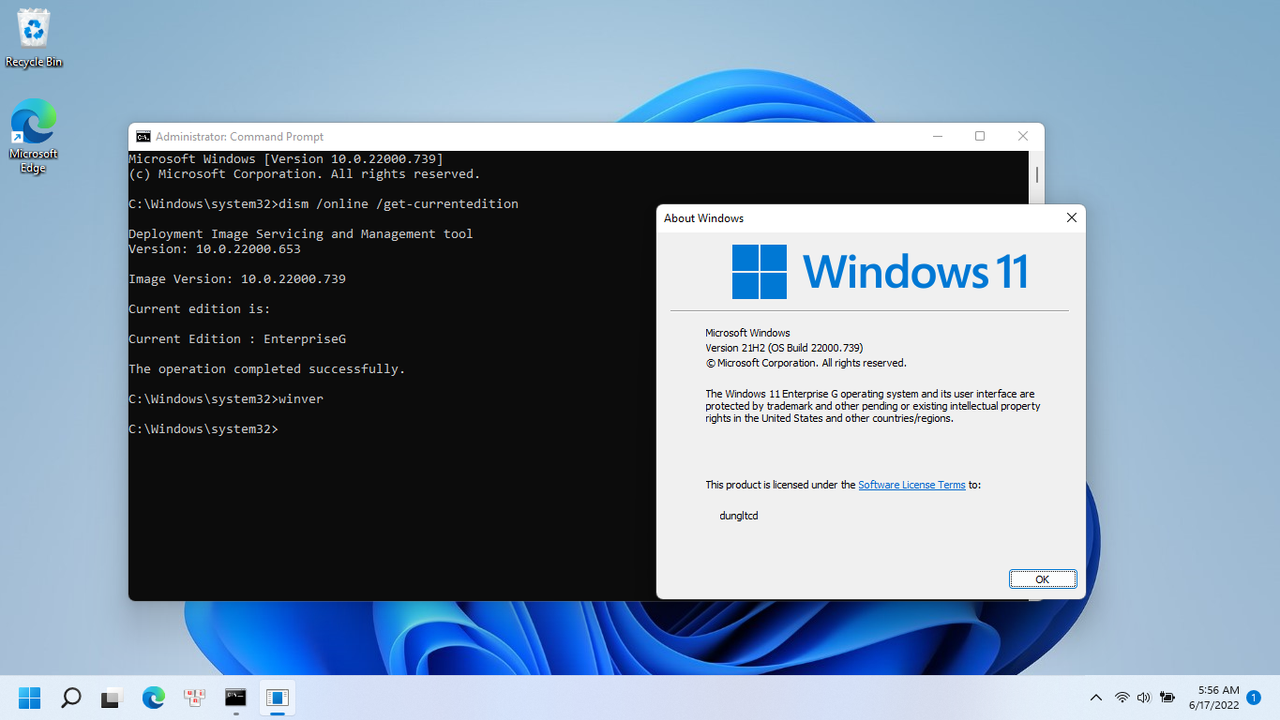Click 'Image Version: 10.0.22000.739' text
The image size is (1280, 720).
pyautogui.click(x=237, y=279)
